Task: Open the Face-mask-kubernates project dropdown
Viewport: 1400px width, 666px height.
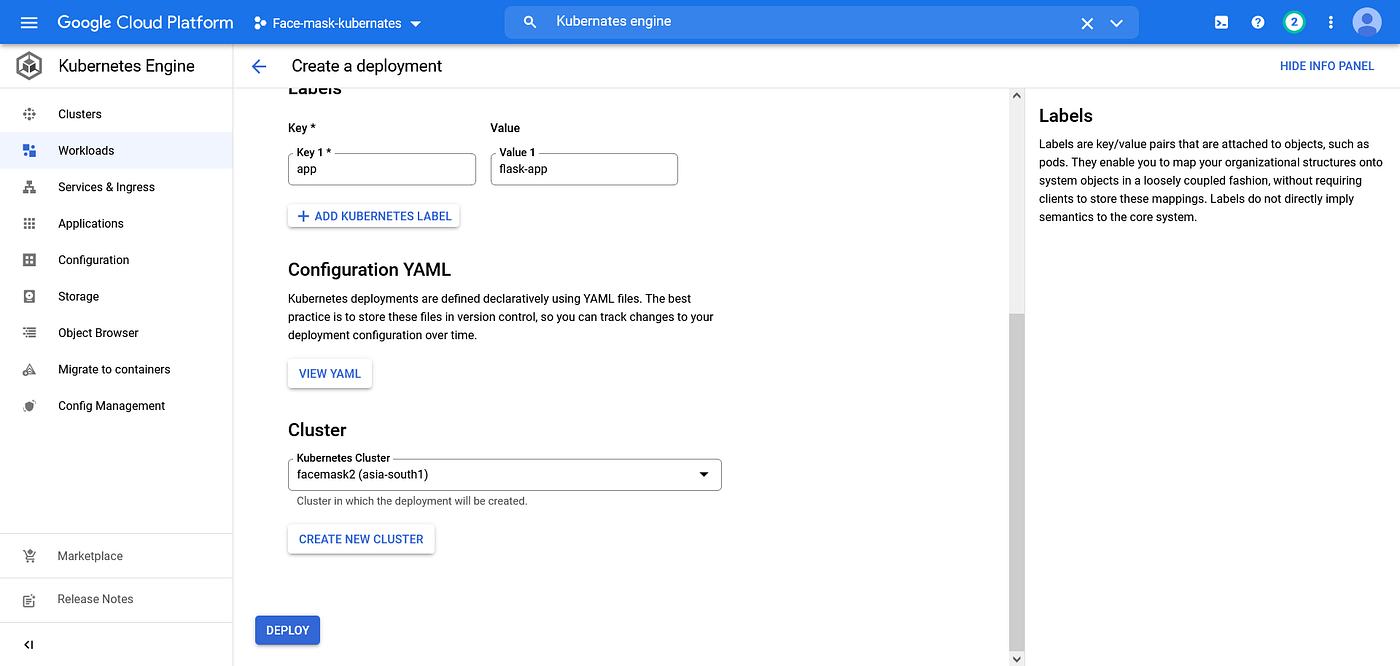Action: point(337,23)
